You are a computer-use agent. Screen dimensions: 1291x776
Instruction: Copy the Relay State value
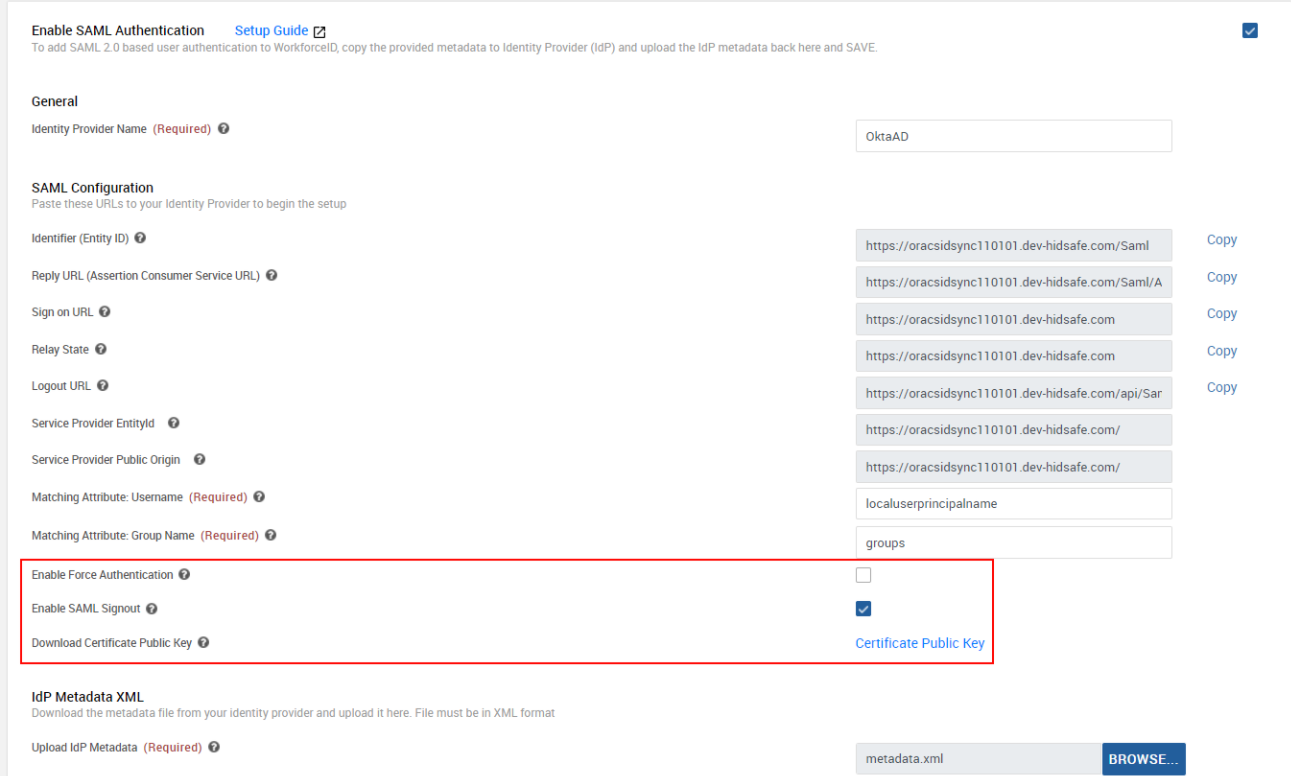[x=1222, y=351]
